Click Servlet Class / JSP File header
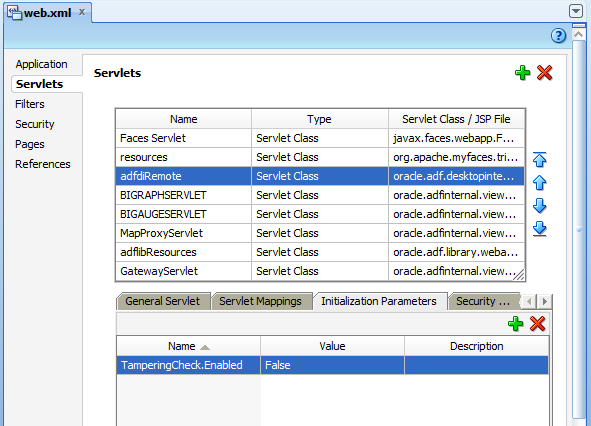Viewport: 591px width, 426px height. [x=456, y=119]
